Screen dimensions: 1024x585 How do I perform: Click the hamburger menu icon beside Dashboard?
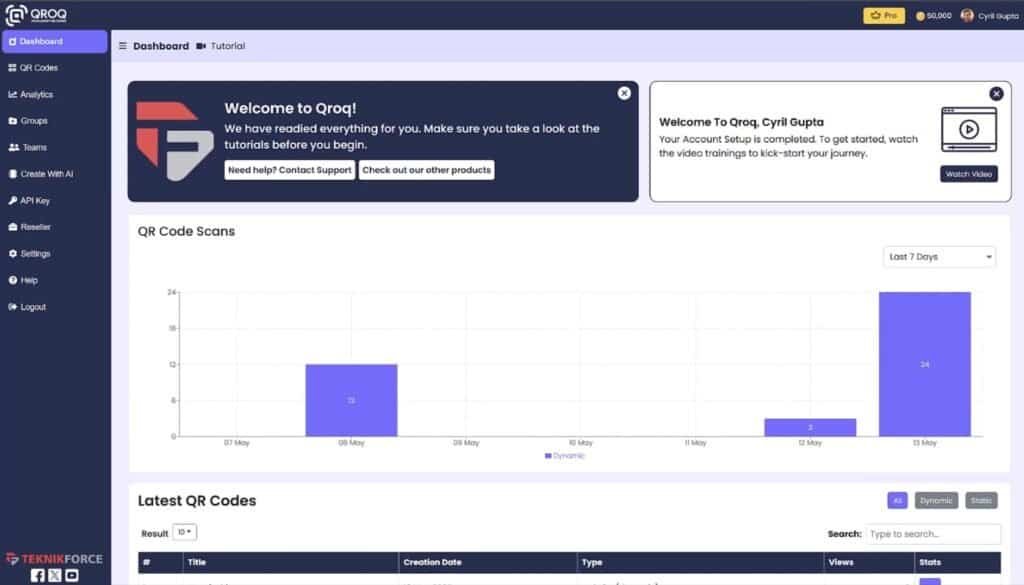(x=122, y=46)
